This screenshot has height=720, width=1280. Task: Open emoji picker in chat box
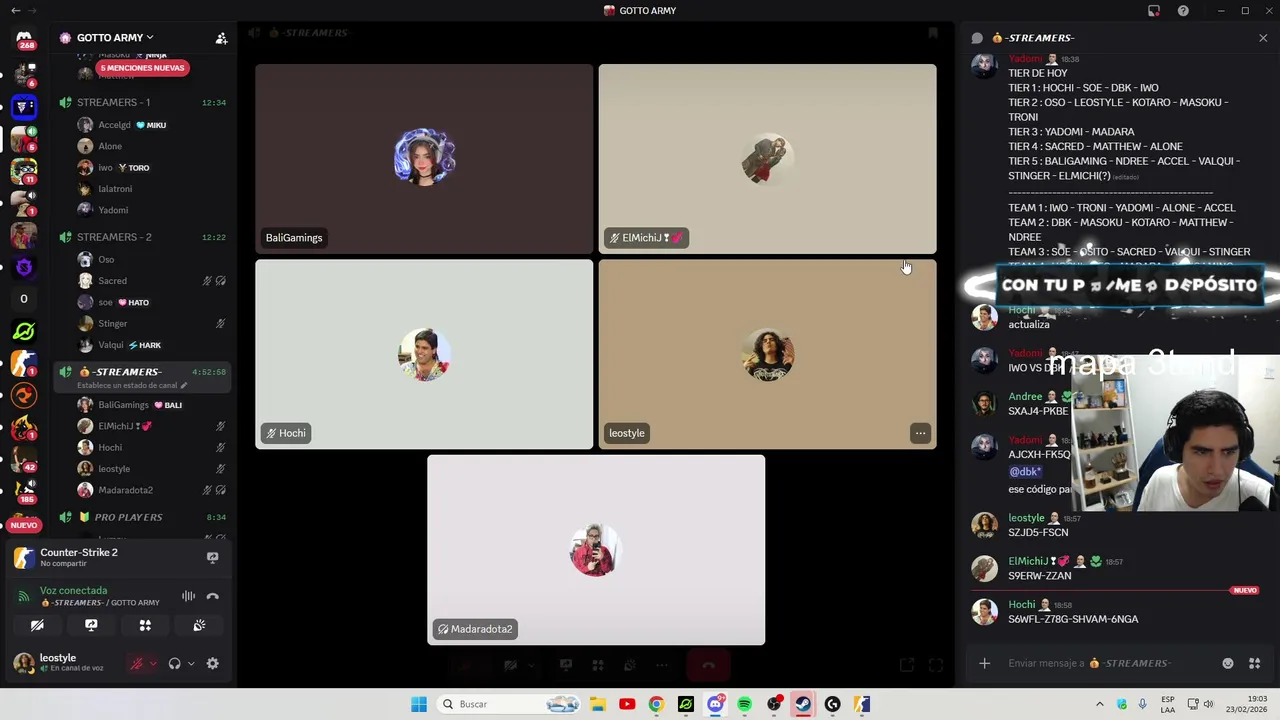point(1228,663)
